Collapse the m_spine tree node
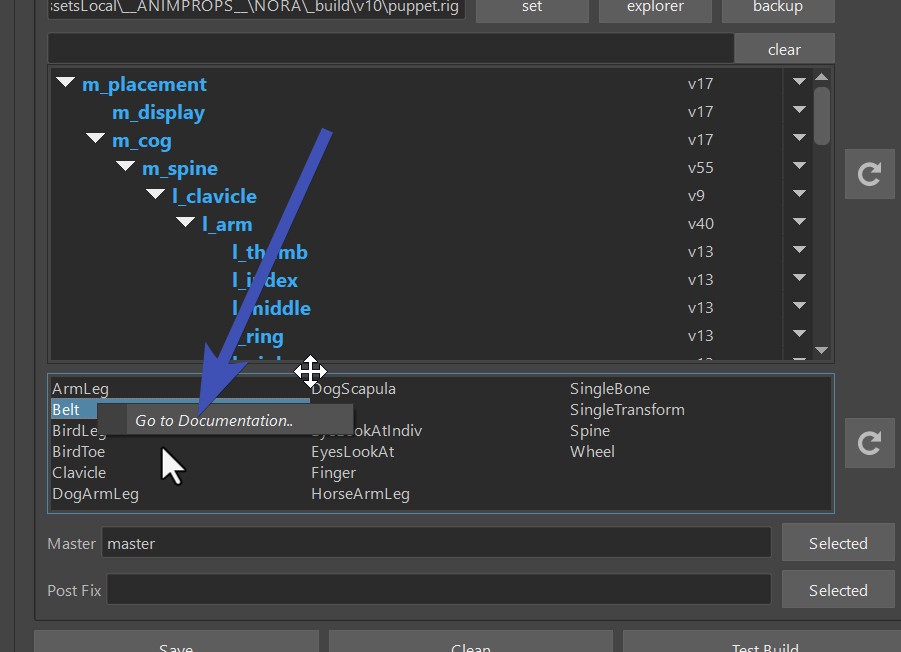Image resolution: width=901 pixels, height=652 pixels. pos(126,168)
